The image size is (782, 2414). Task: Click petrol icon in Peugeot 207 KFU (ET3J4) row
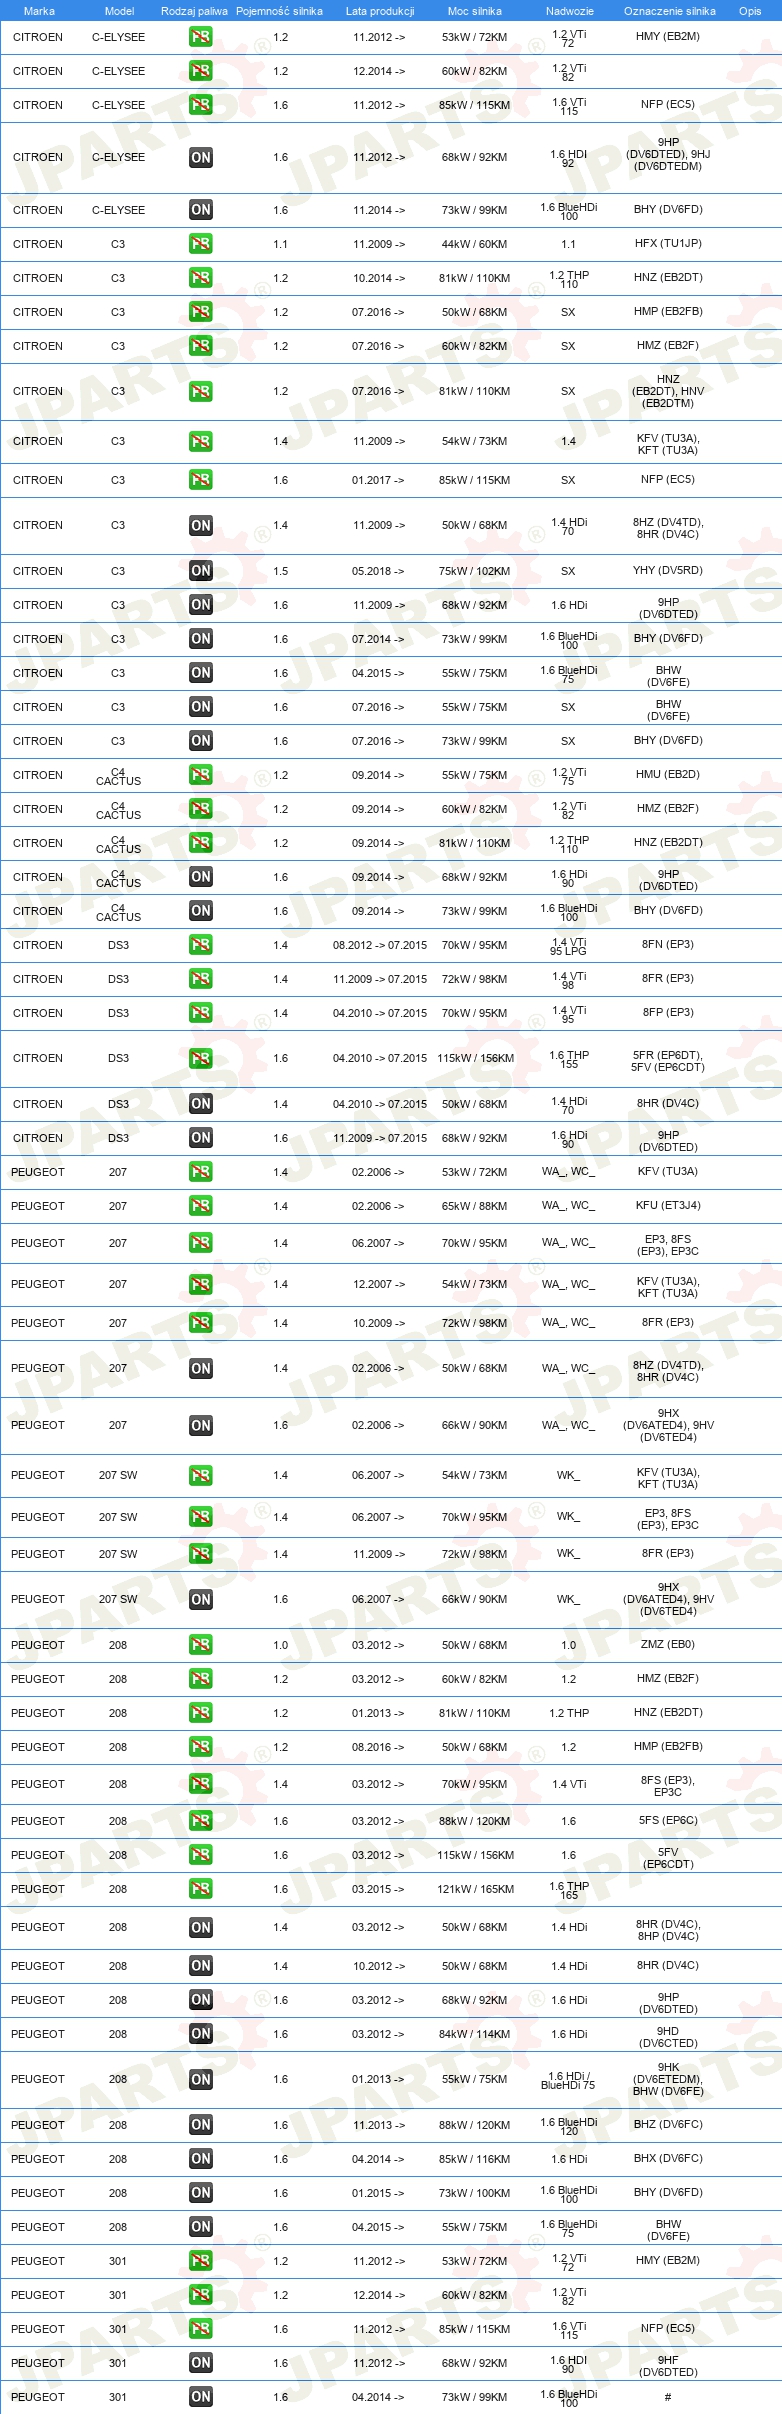click(201, 1206)
